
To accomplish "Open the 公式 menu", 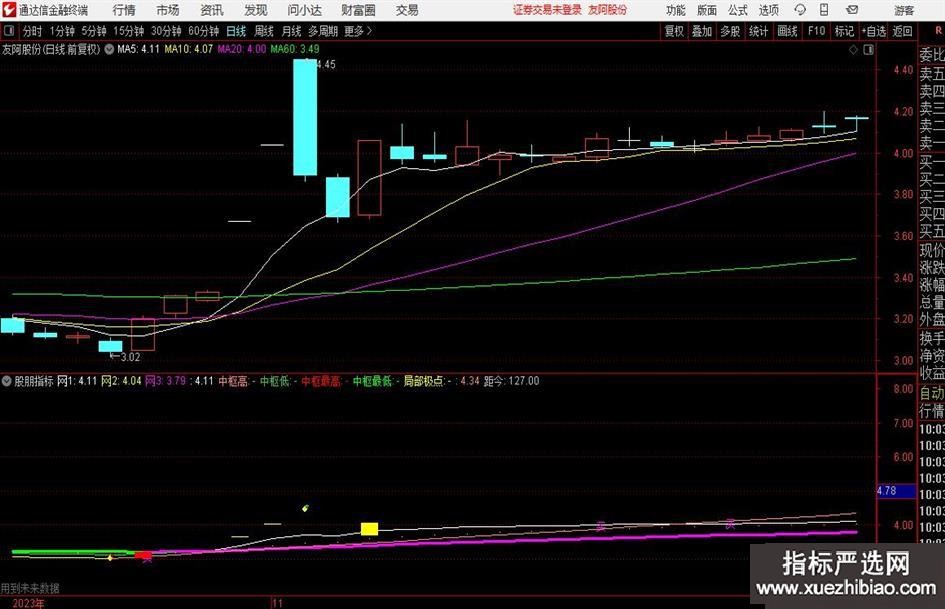I will tap(738, 10).
